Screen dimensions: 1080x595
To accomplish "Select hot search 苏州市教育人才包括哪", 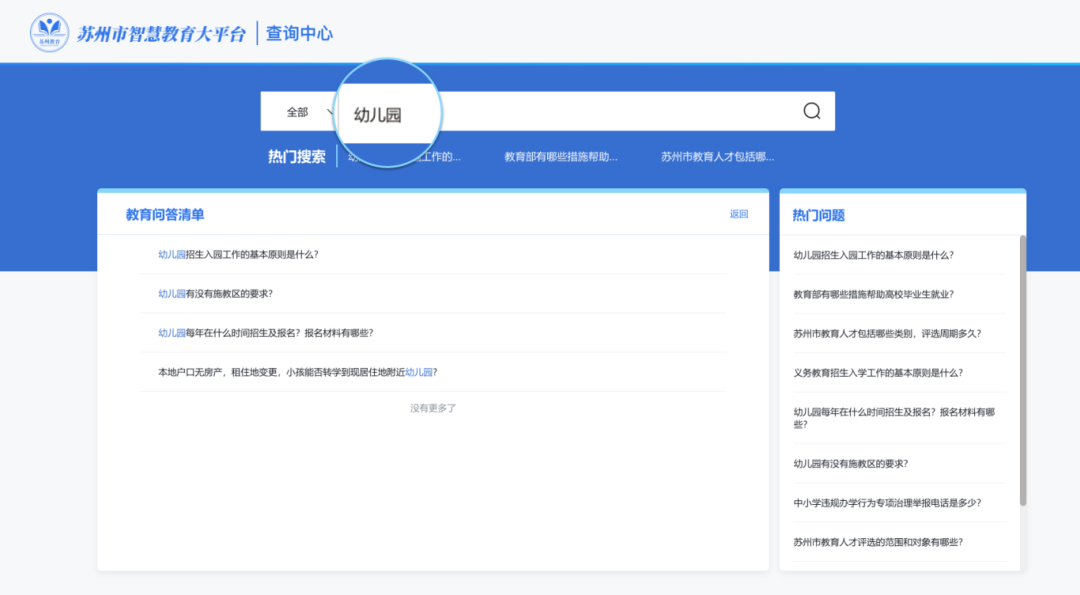I will 717,157.
